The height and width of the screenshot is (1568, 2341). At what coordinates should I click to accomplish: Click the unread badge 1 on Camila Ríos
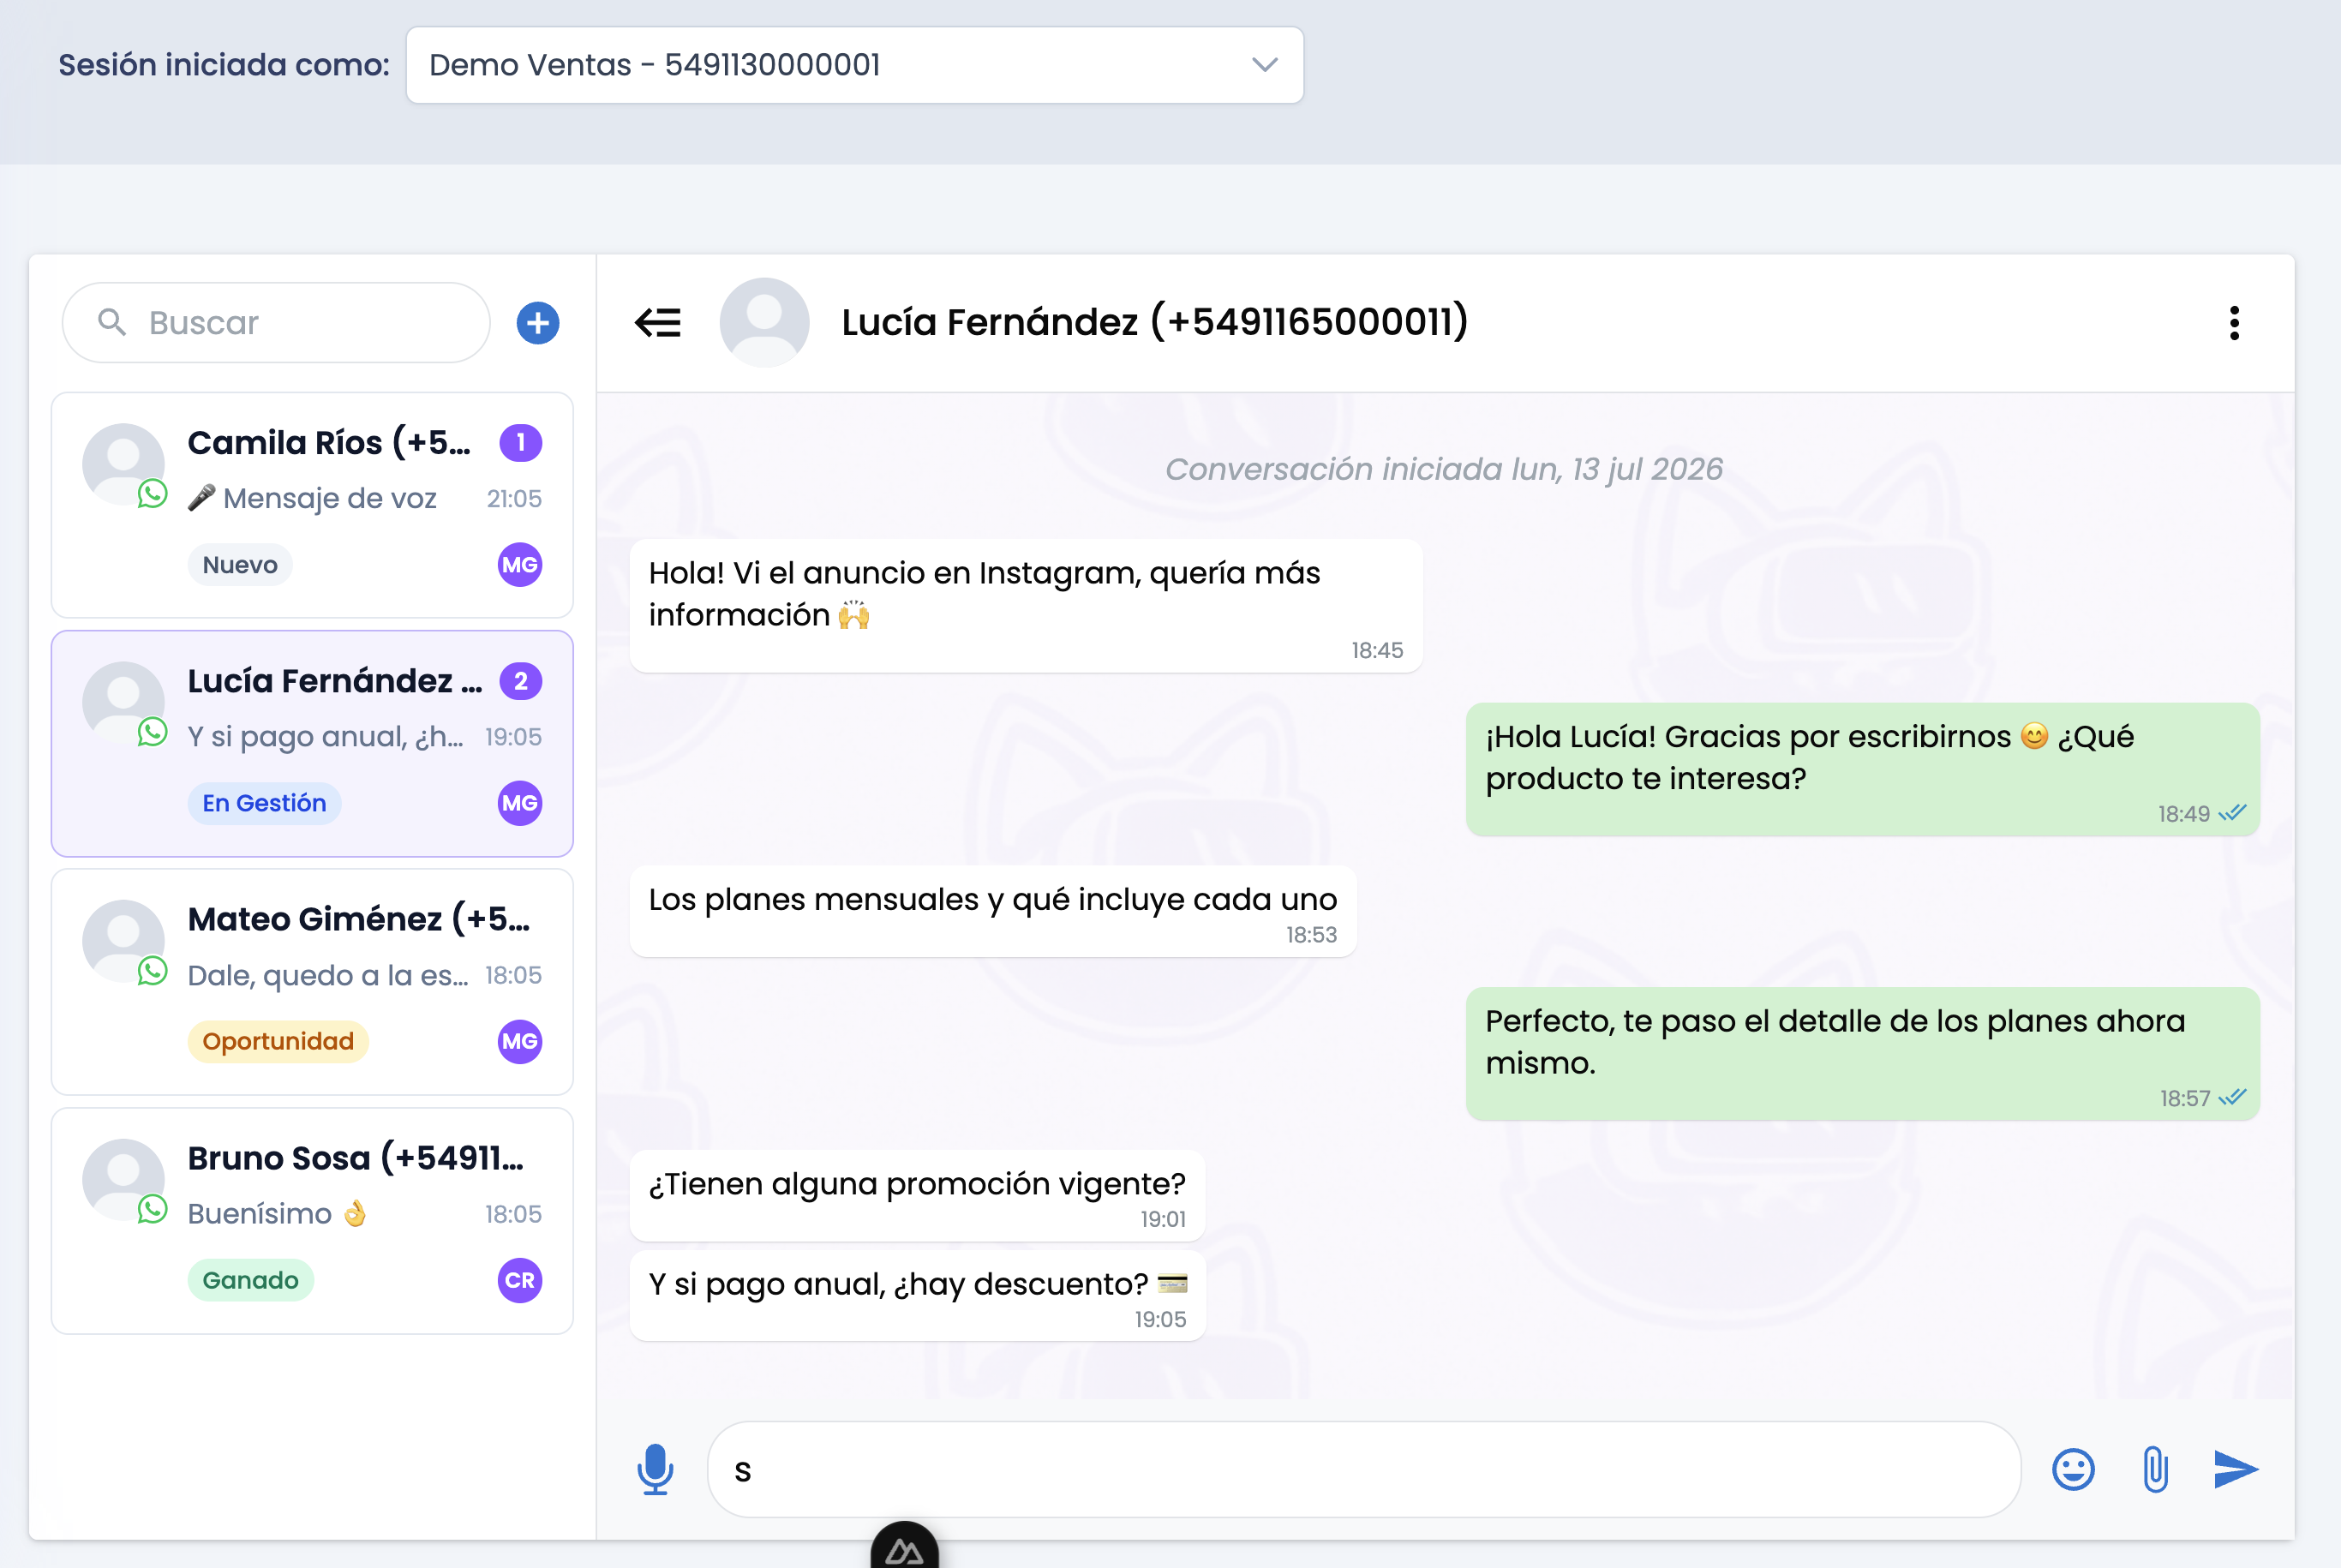[521, 443]
